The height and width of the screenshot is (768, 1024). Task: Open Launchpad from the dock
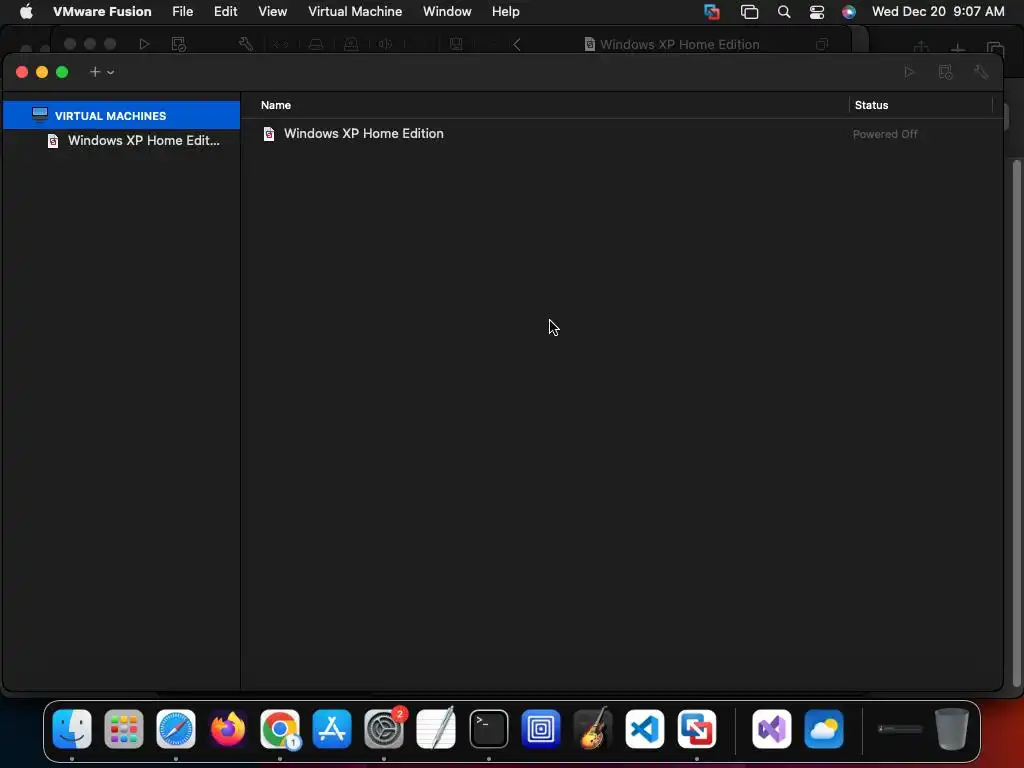(x=123, y=729)
